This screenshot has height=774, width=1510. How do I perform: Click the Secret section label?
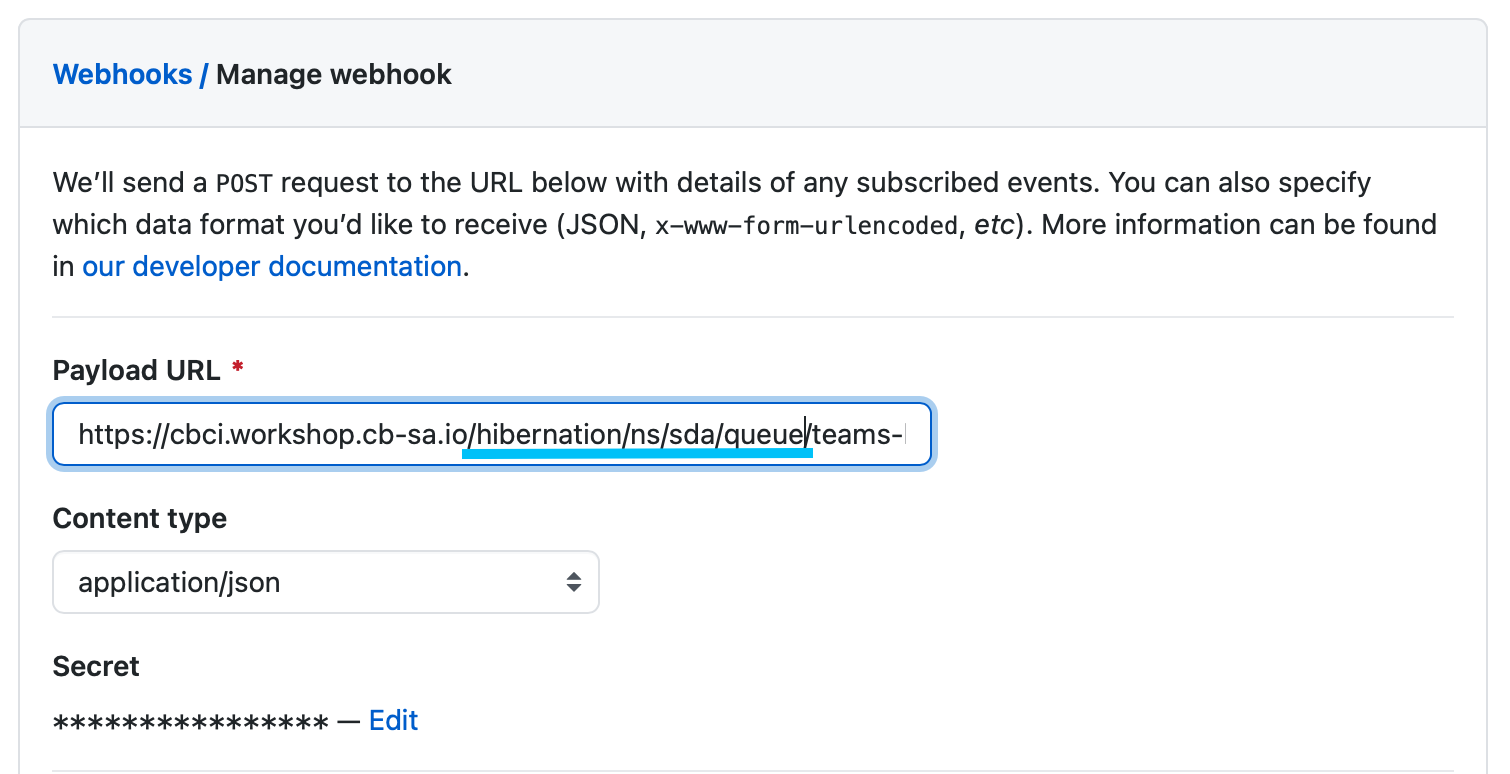[x=95, y=666]
